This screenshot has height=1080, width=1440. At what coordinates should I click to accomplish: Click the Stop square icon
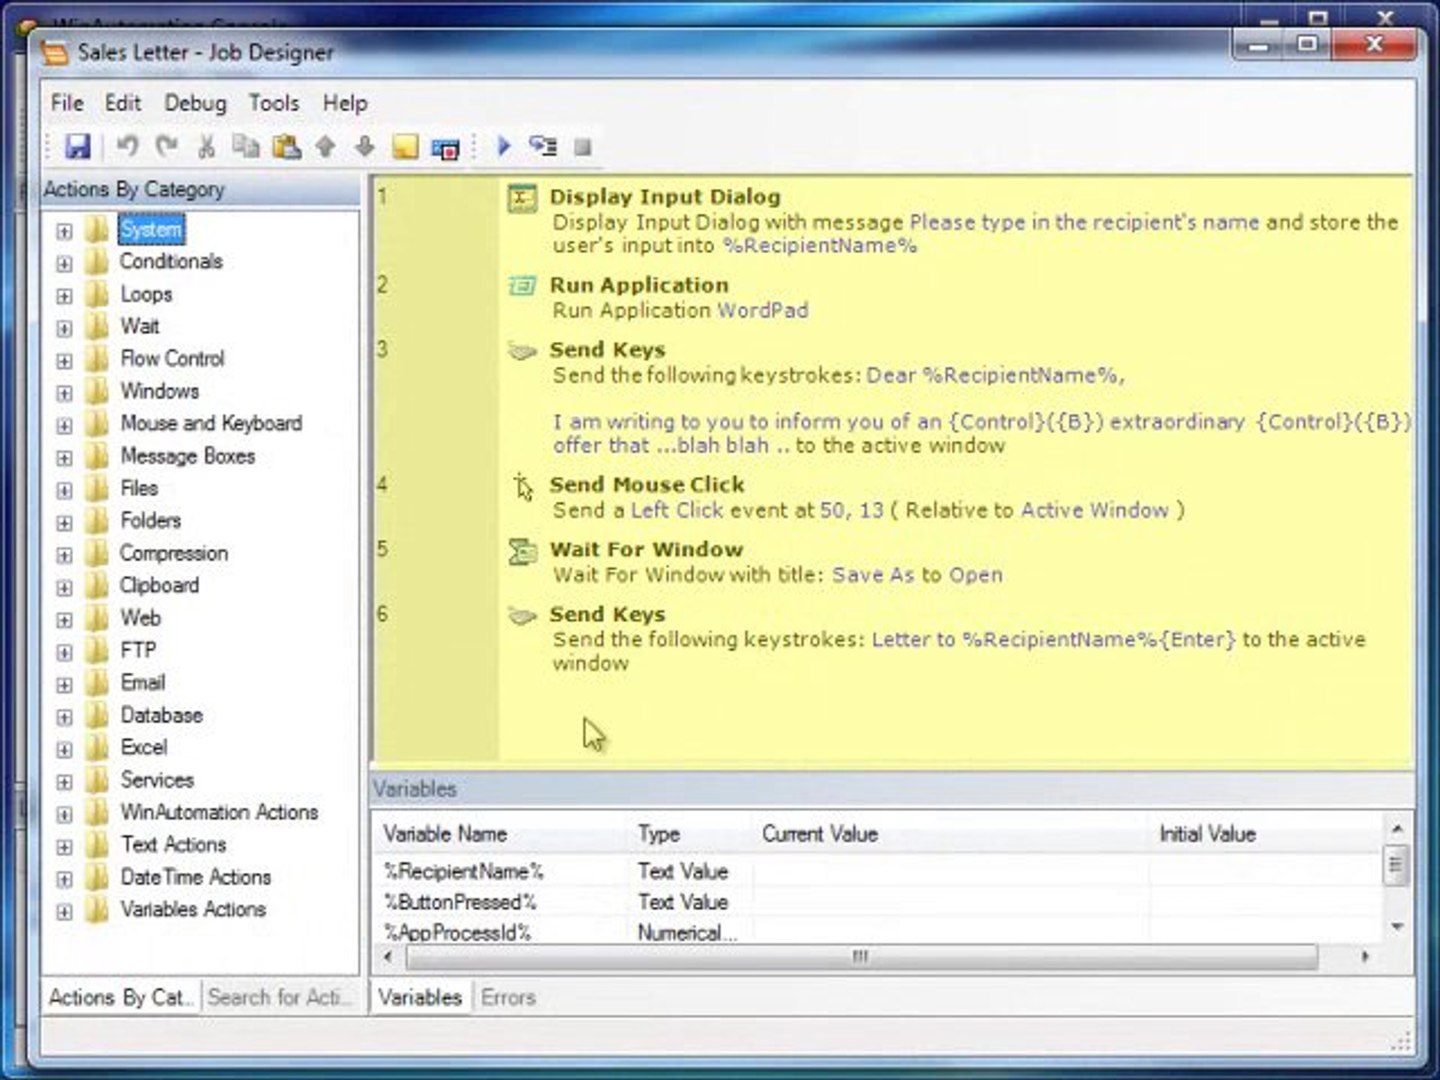pos(583,148)
